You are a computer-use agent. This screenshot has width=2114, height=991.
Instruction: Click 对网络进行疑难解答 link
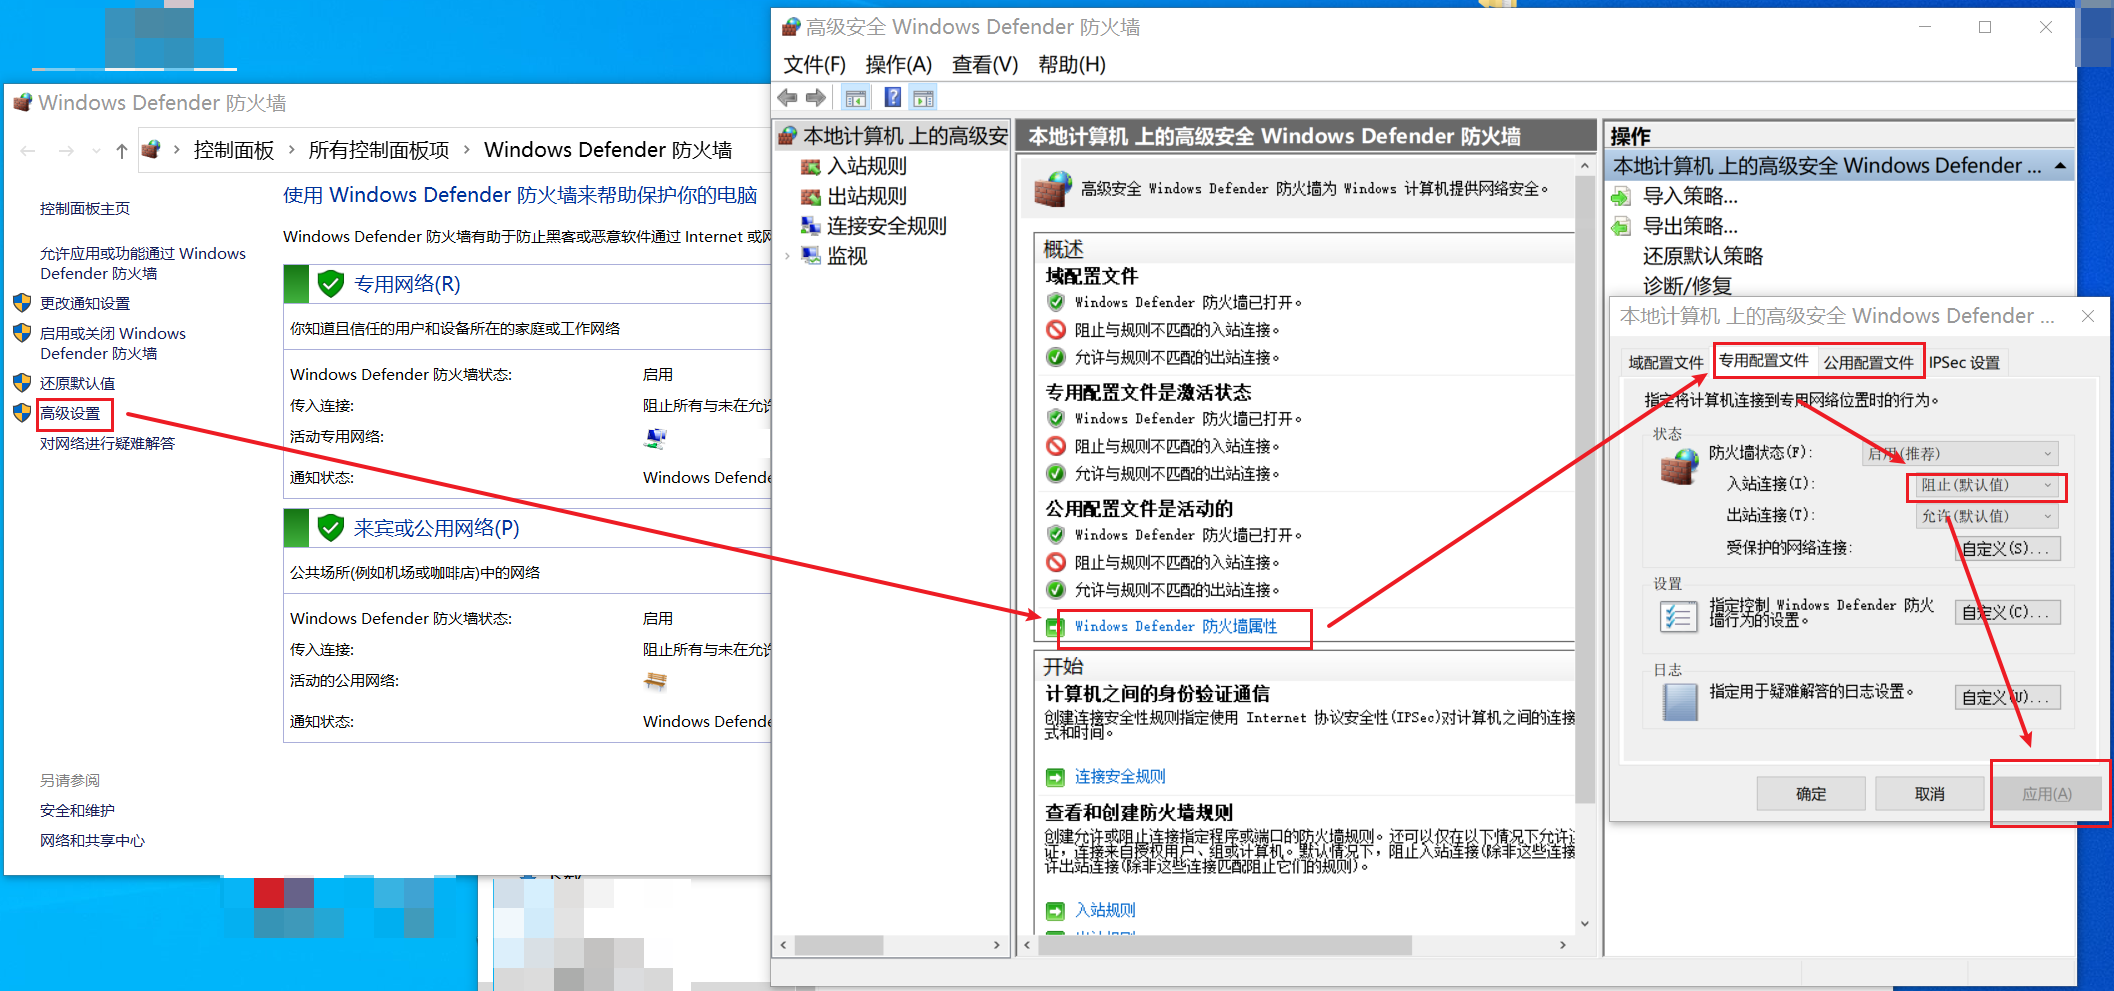coord(107,443)
